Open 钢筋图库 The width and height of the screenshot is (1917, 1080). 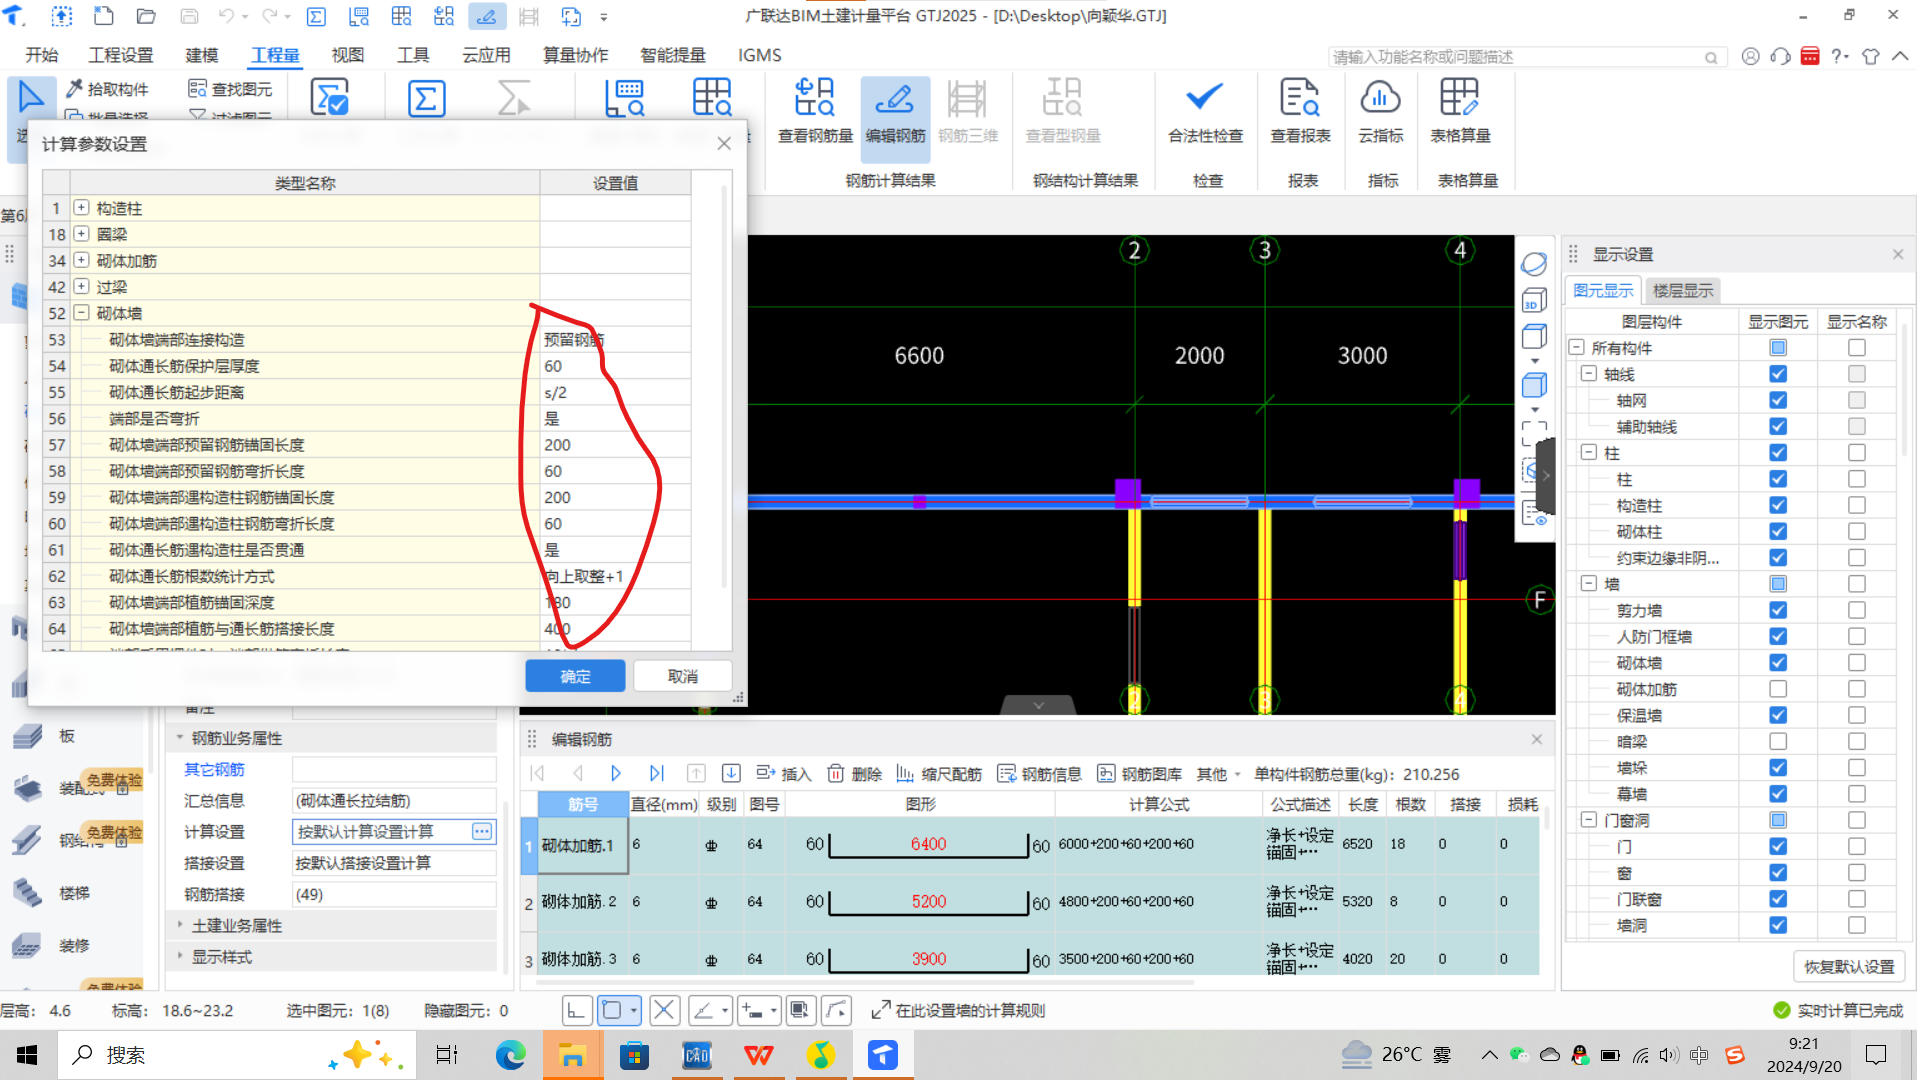(1140, 773)
